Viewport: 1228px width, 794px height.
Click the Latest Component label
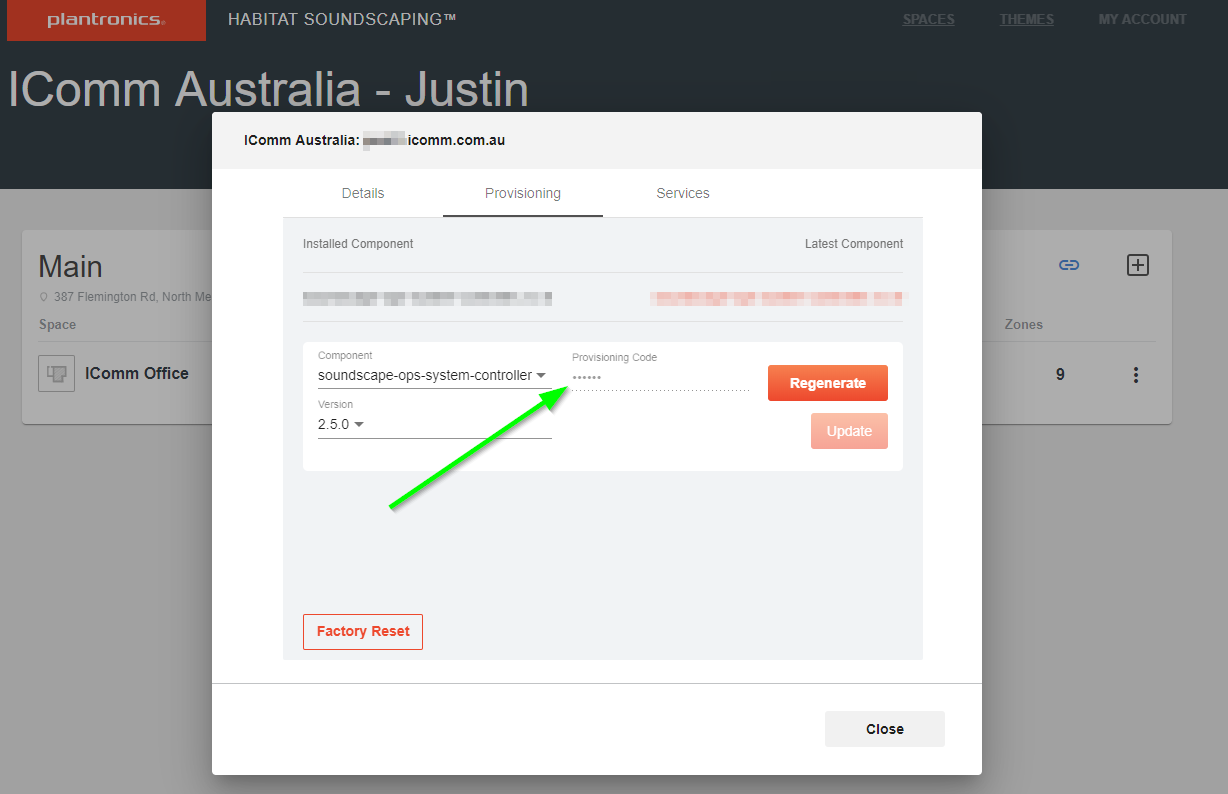(x=854, y=244)
